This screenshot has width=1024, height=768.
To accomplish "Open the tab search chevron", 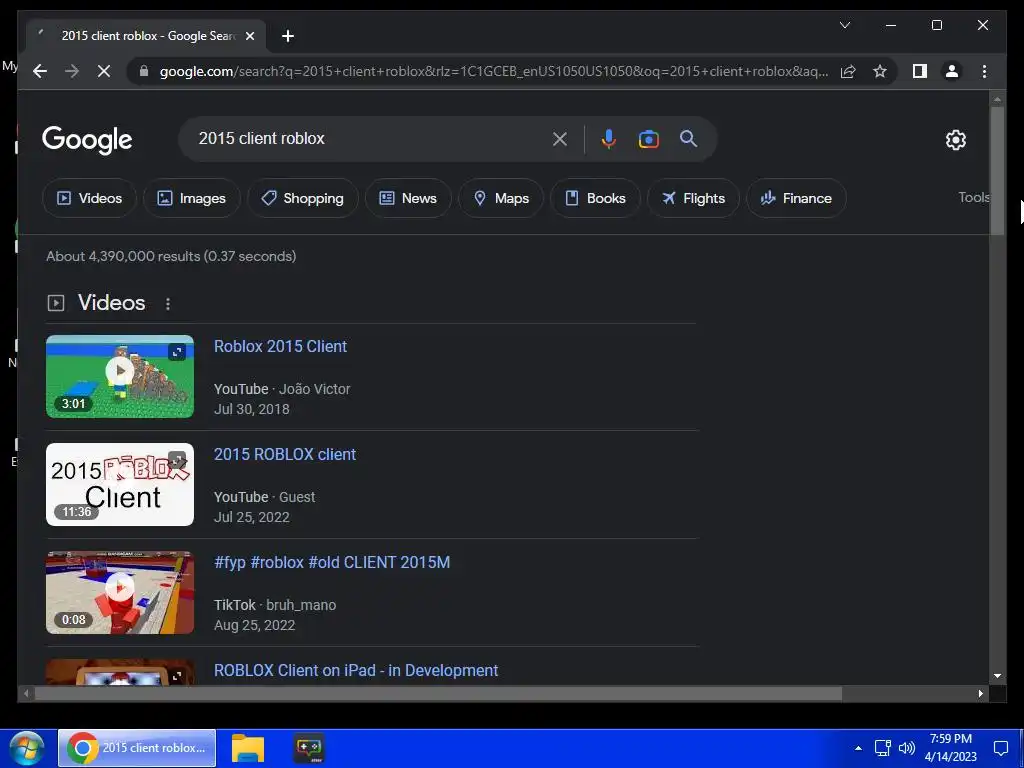I will [844, 25].
